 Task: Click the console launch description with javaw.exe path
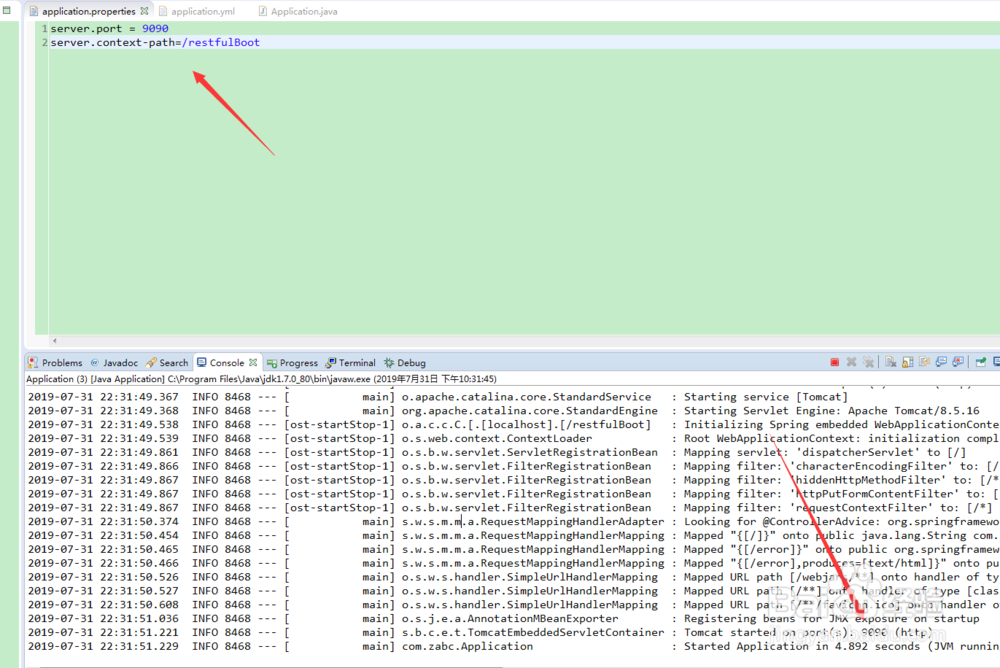pyautogui.click(x=261, y=379)
